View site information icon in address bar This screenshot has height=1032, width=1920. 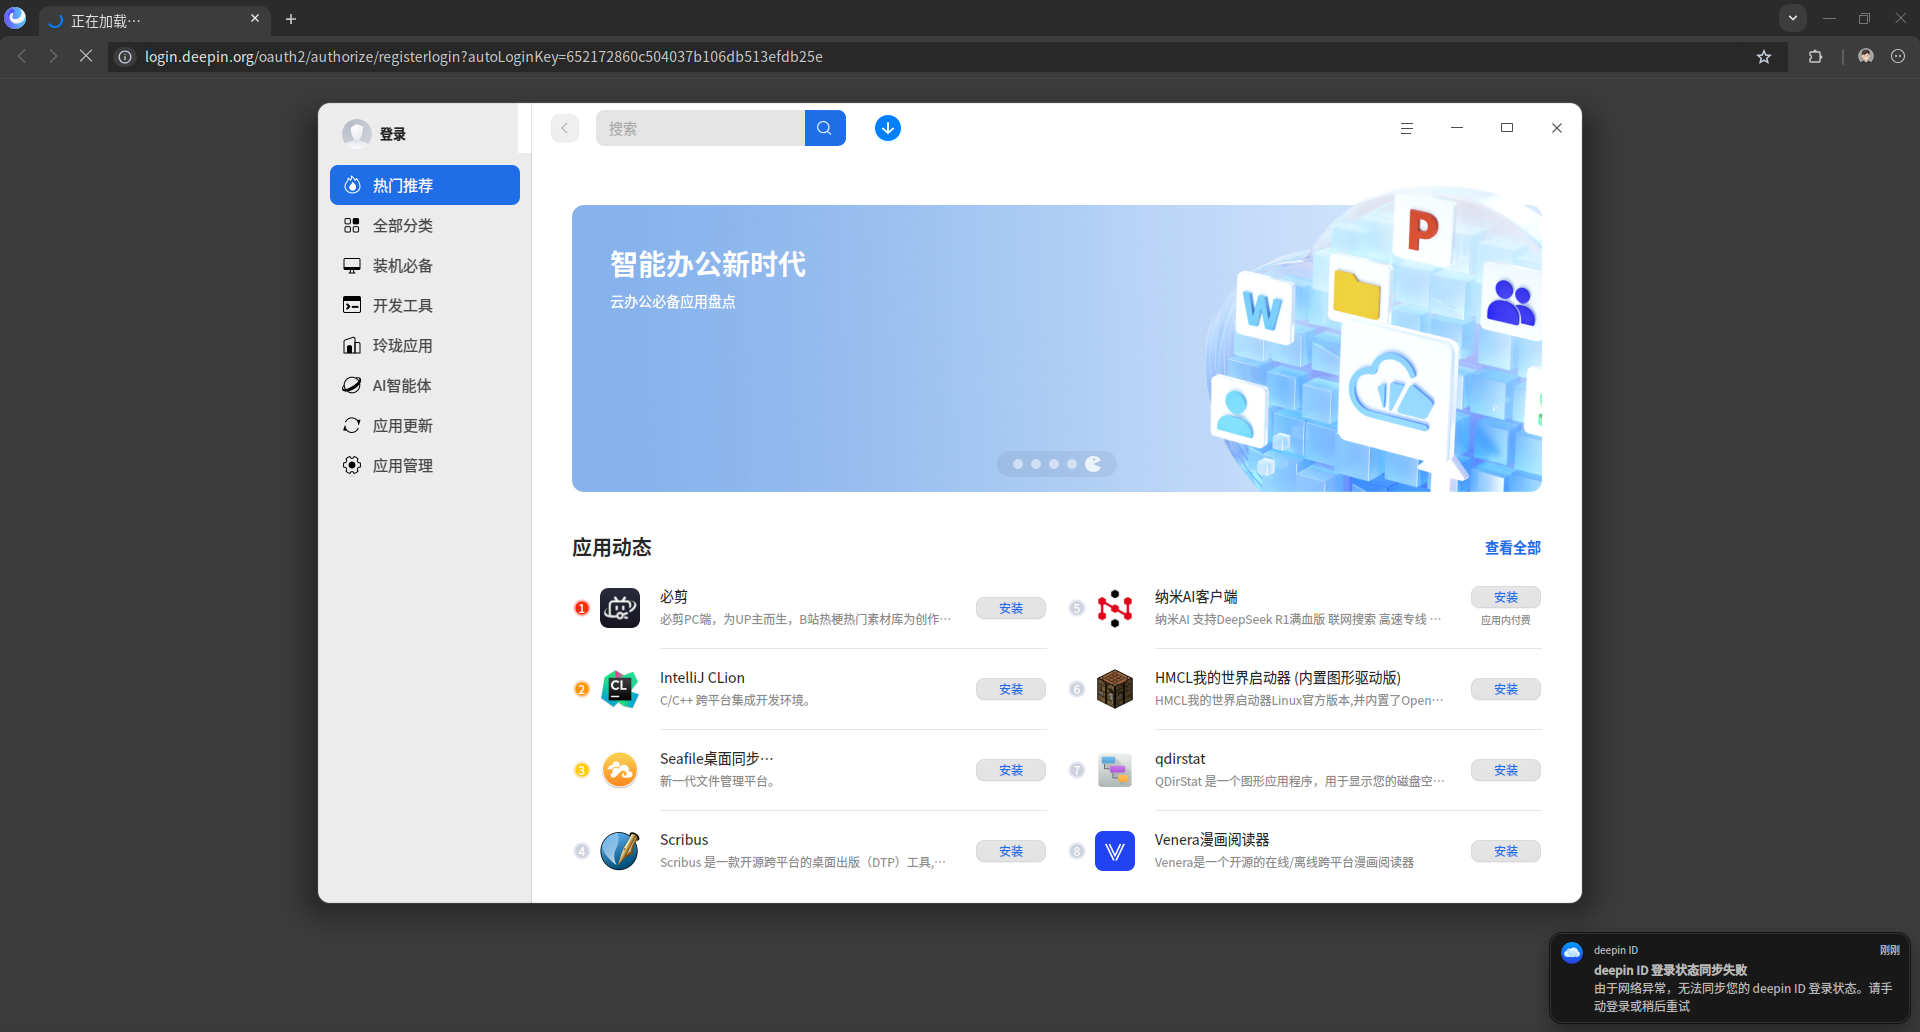pyautogui.click(x=125, y=57)
